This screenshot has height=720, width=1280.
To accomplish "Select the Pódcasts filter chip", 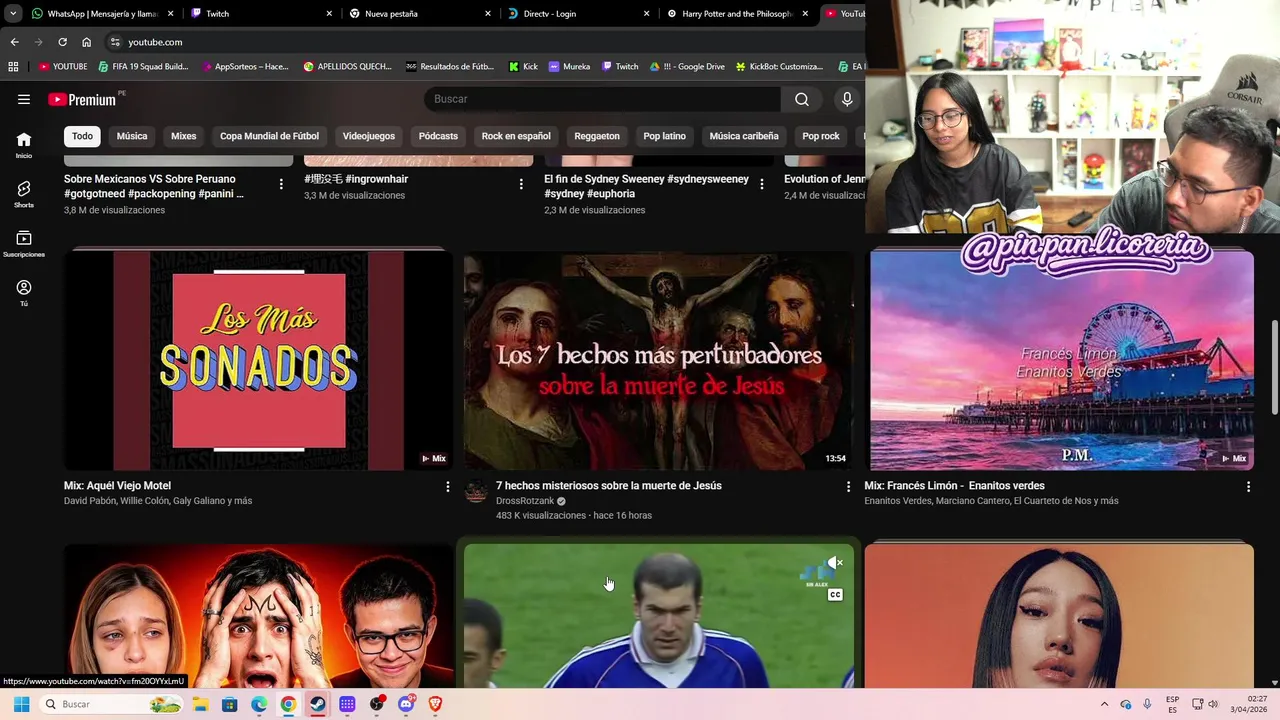I will [438, 136].
